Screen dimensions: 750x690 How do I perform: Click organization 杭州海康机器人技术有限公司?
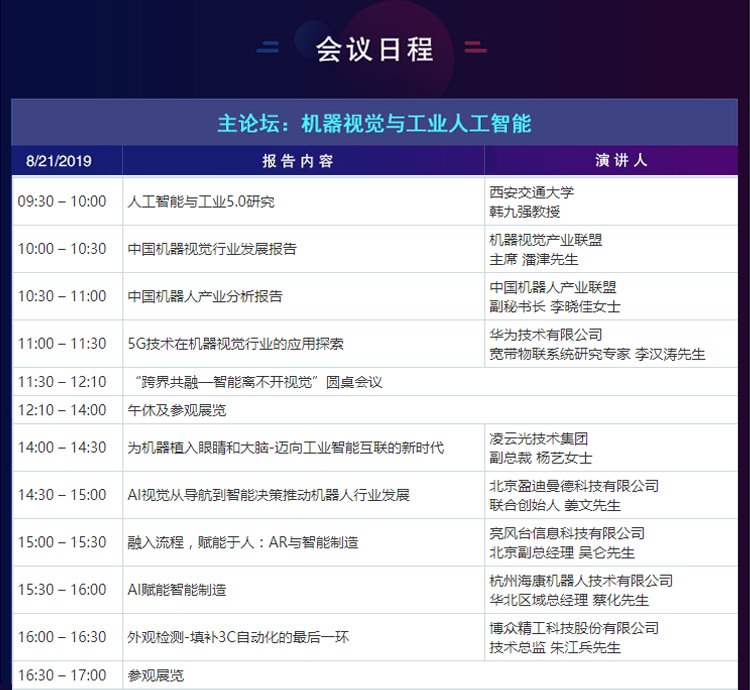[x=581, y=580]
